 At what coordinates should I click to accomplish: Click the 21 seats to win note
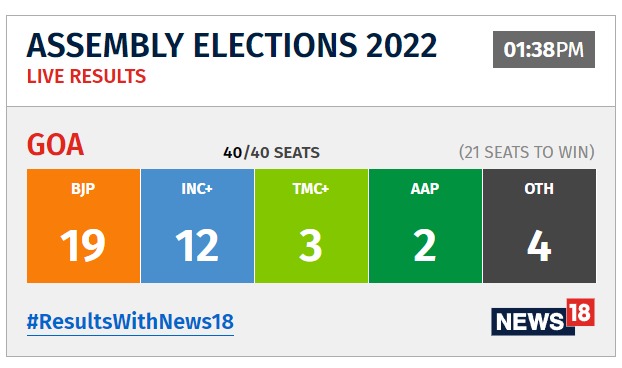click(527, 152)
